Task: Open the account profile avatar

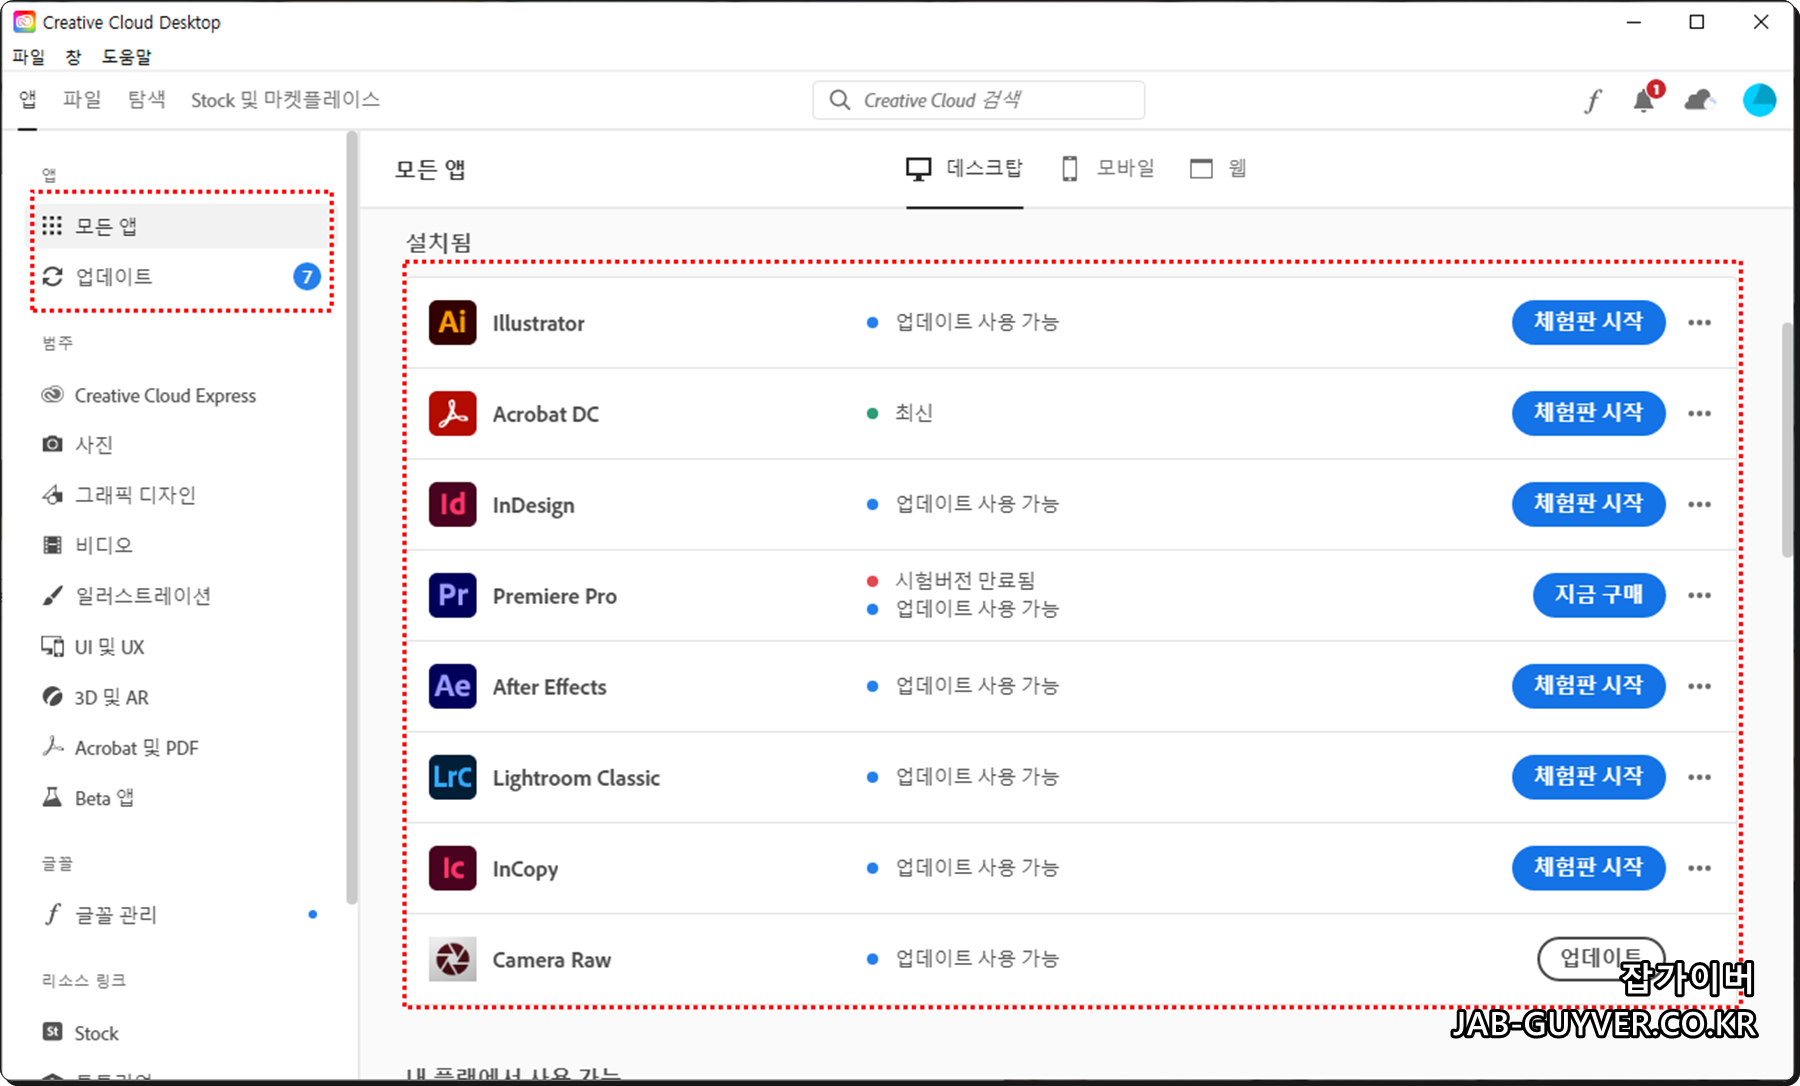Action: [x=1759, y=100]
